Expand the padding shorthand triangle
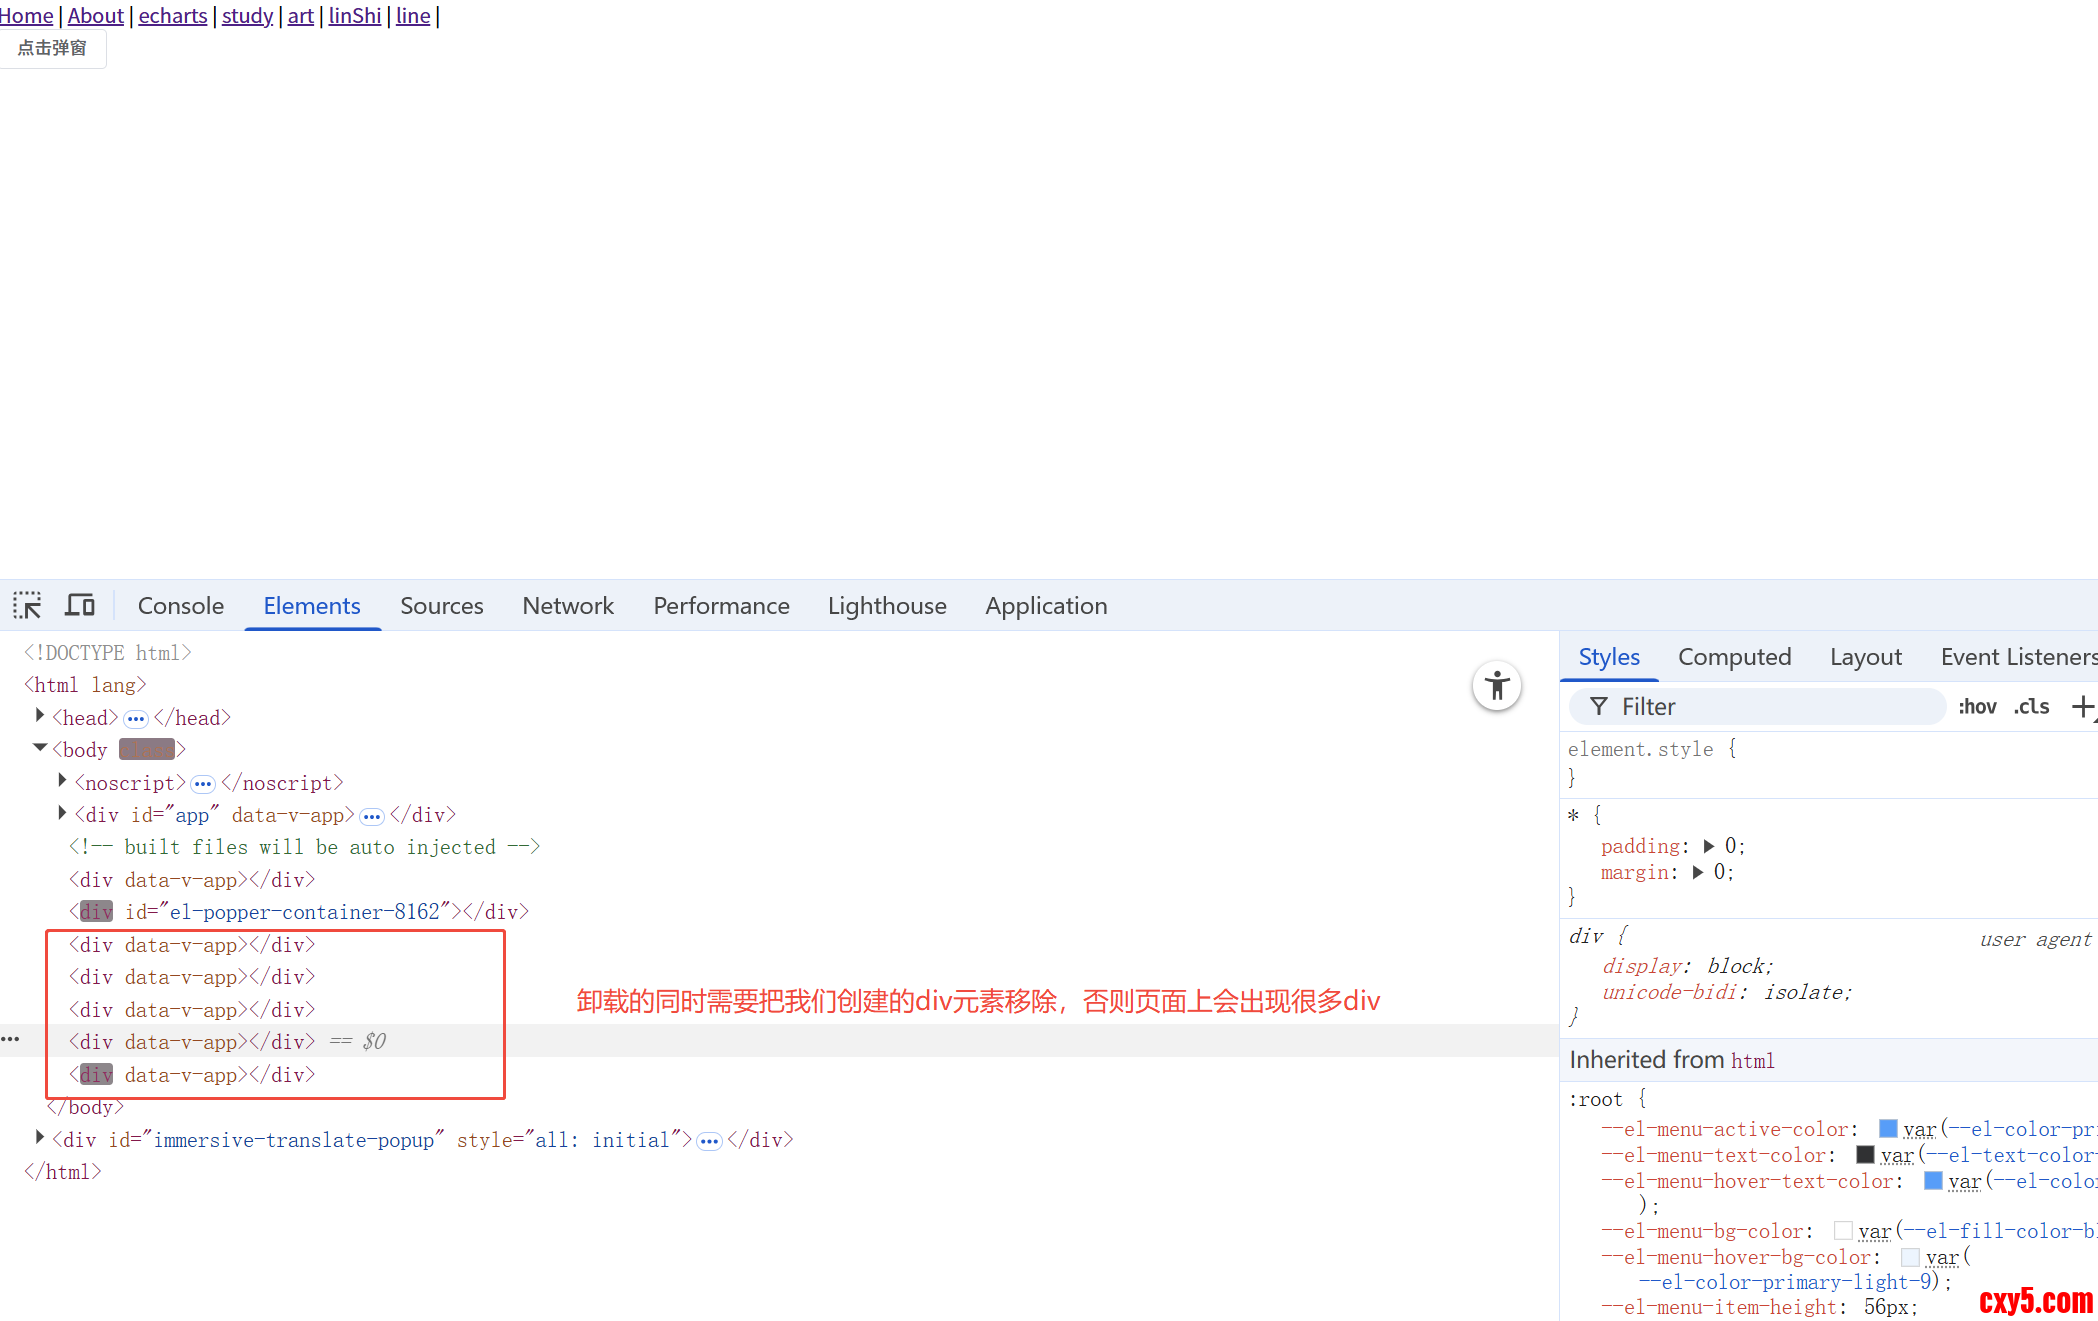Viewport: 2098px width, 1321px height. [1709, 846]
